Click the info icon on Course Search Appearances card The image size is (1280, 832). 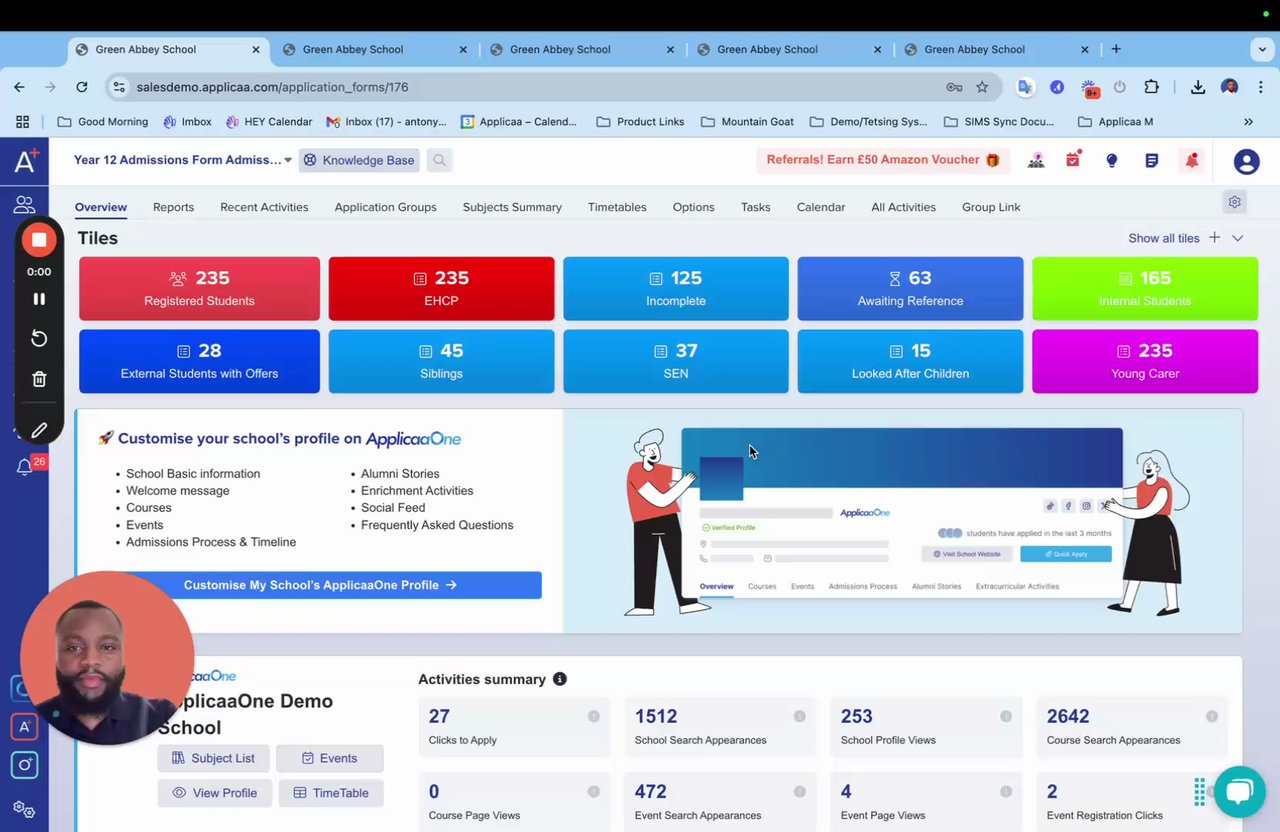[x=1211, y=716]
